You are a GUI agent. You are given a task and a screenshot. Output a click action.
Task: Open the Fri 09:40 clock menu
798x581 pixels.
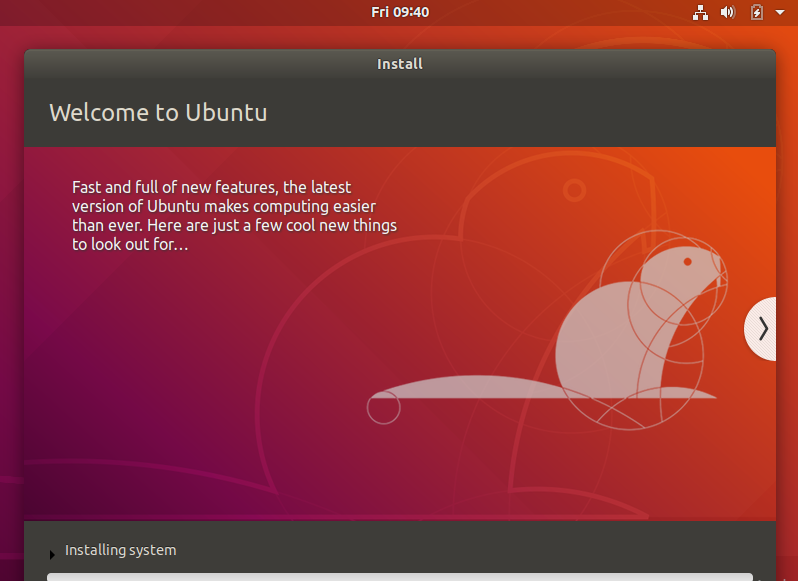click(399, 12)
